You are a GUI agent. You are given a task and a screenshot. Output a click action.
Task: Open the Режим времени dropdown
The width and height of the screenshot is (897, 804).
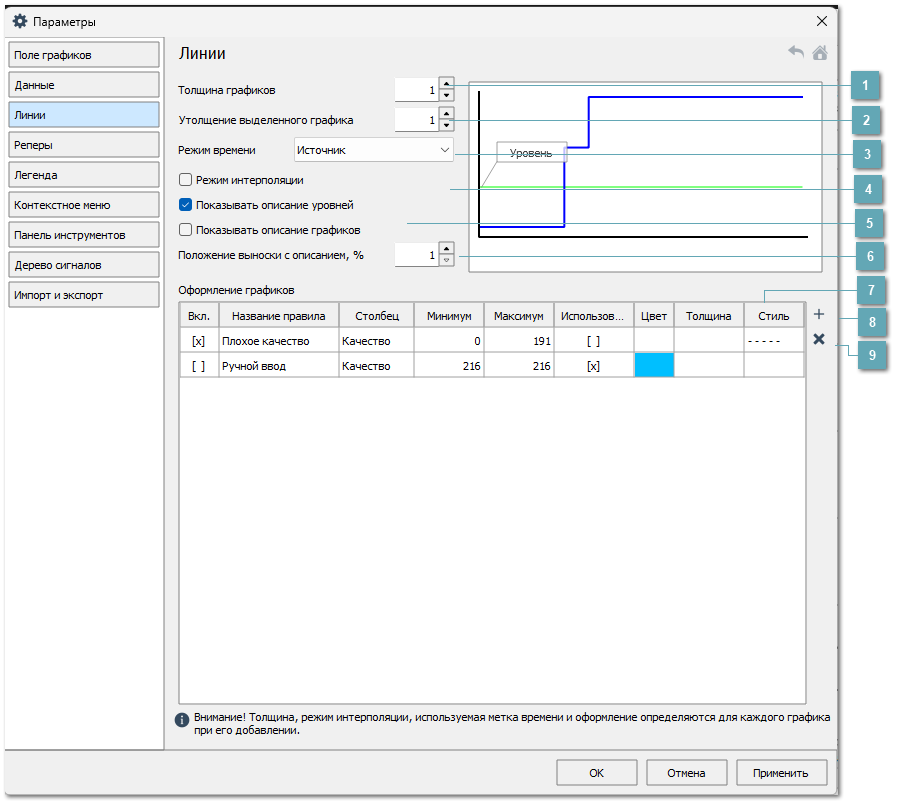374,150
